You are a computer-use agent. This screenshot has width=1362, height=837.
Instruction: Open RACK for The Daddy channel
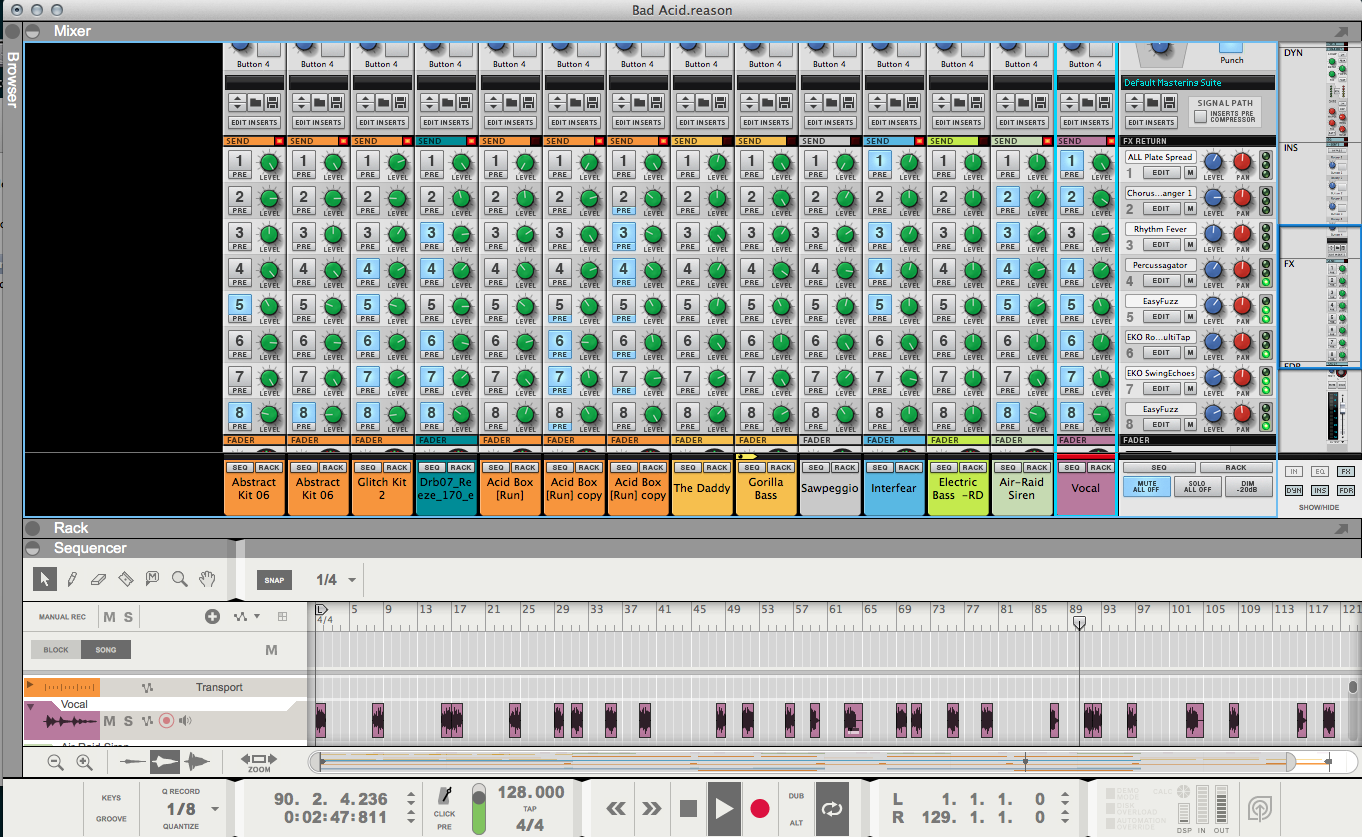point(717,467)
